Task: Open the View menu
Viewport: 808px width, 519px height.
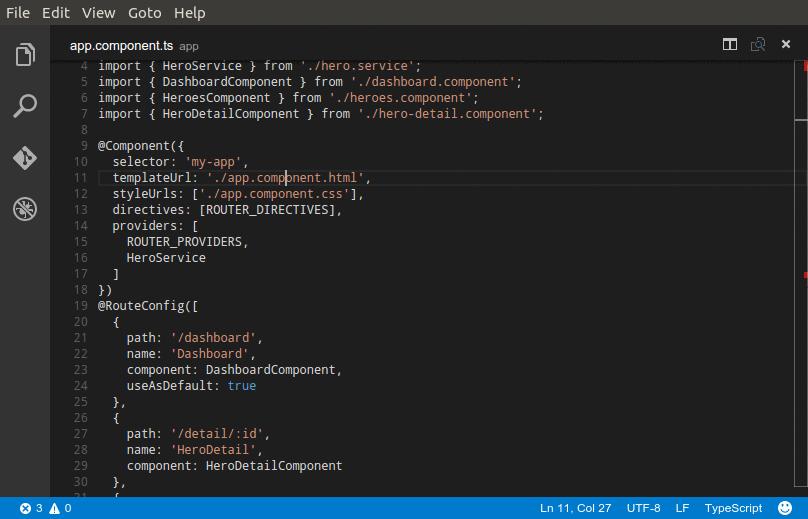Action: point(98,13)
